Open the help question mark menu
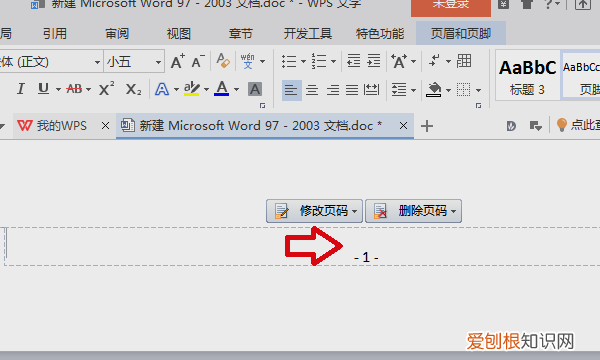600x360 pixels. click(551, 5)
